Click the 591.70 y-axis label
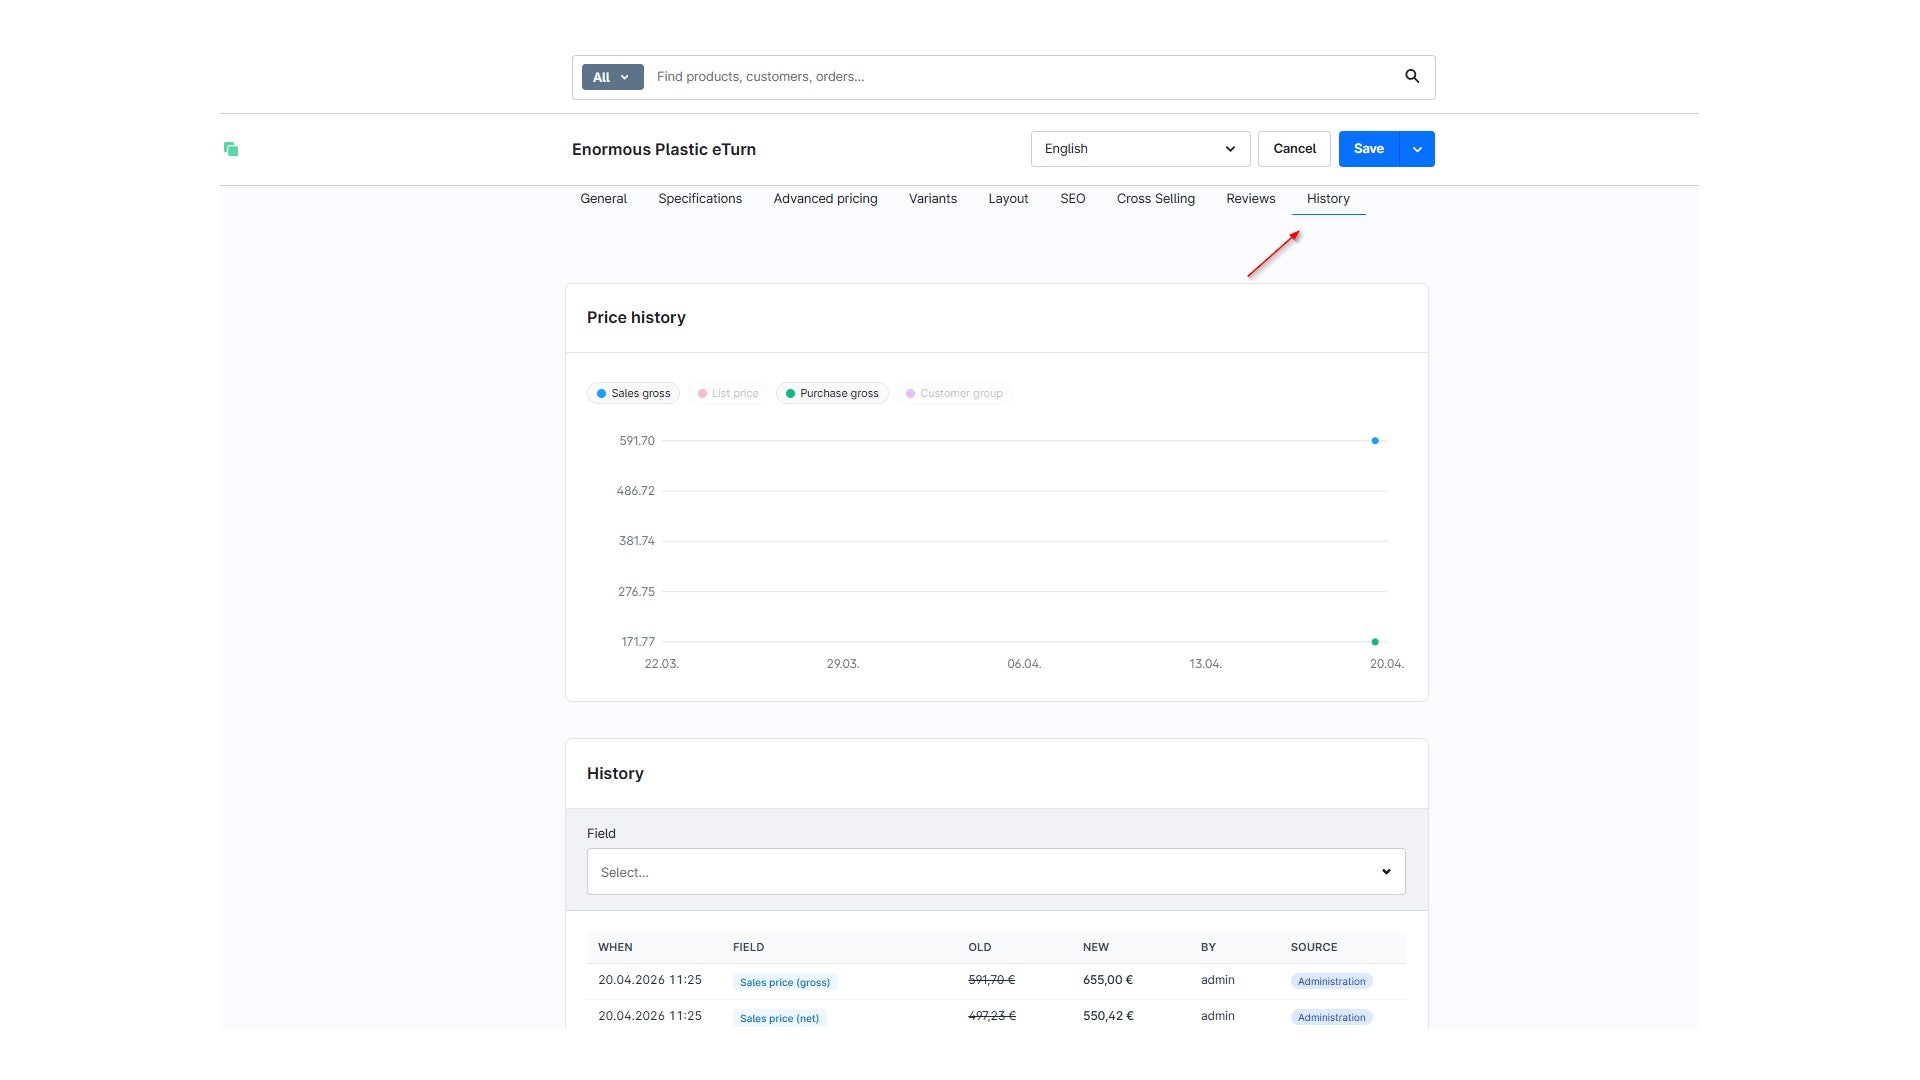The image size is (1920, 1080). tap(637, 441)
